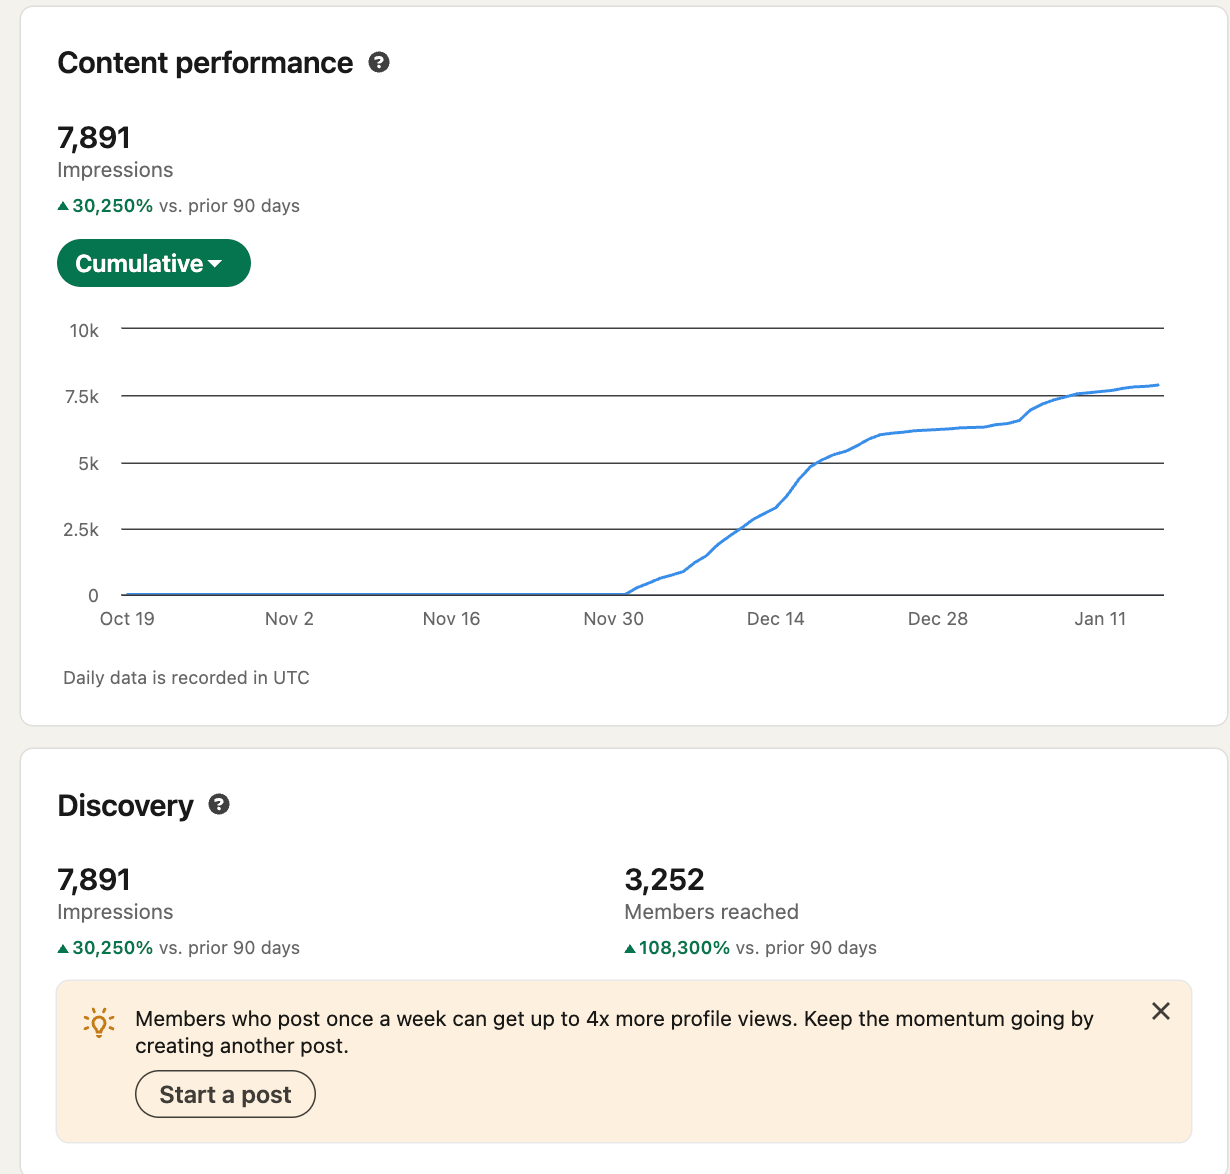Click the lightbulb tip icon

(99, 1022)
